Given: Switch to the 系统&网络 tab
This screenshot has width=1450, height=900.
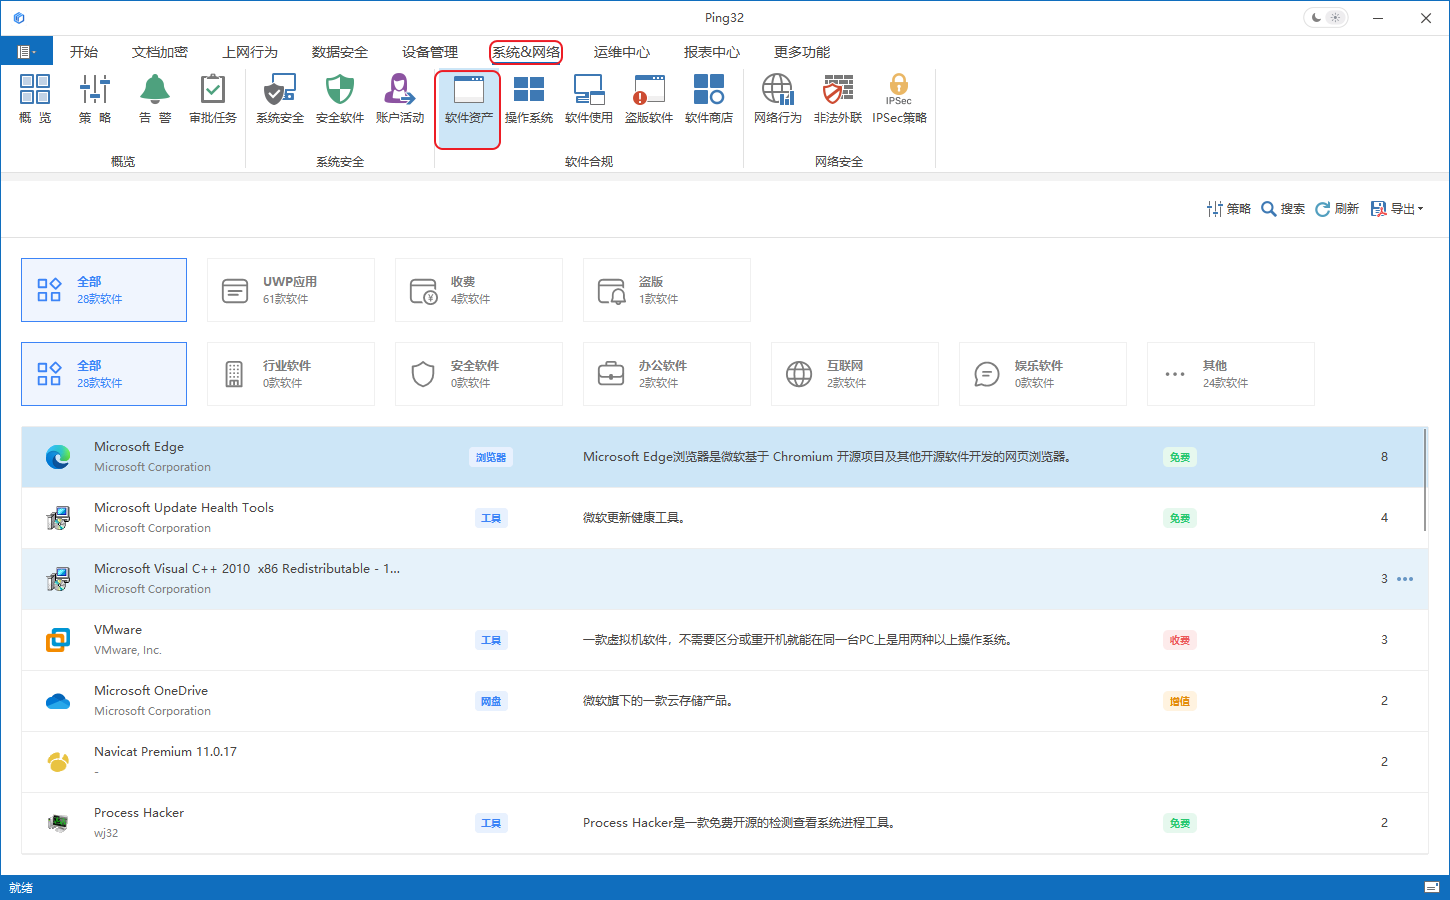Looking at the screenshot, I should click(x=526, y=52).
